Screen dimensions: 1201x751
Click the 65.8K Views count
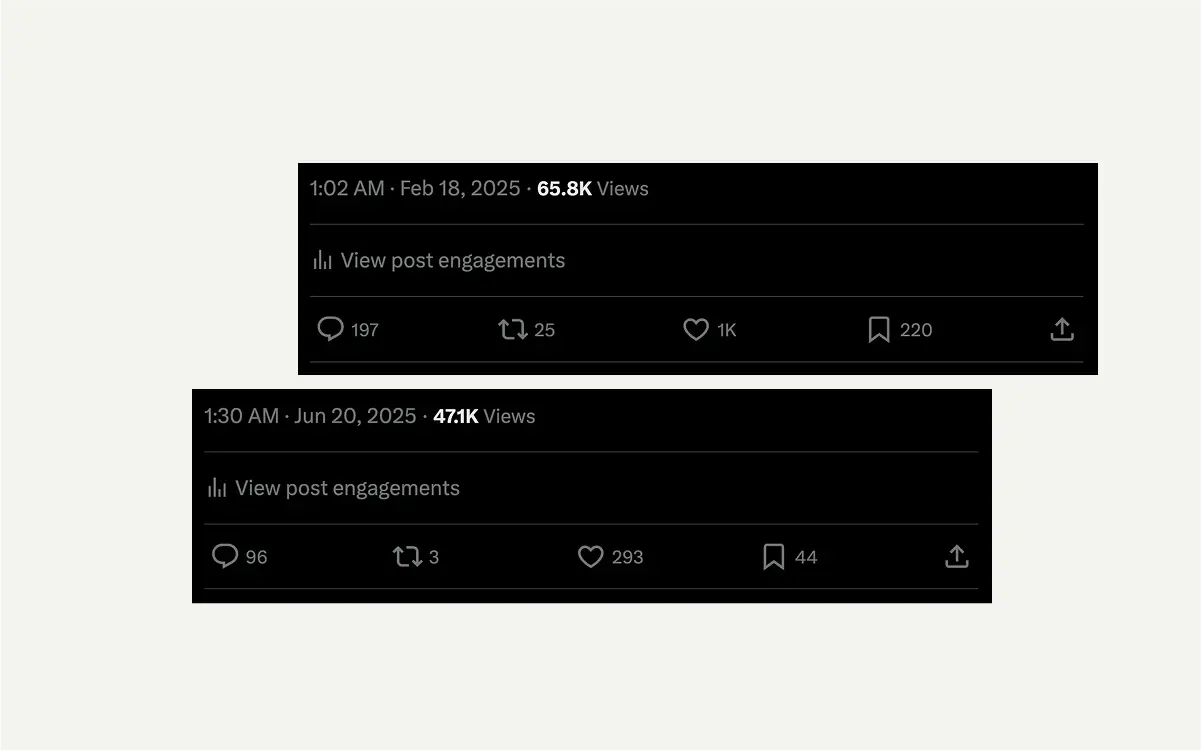[x=593, y=189]
